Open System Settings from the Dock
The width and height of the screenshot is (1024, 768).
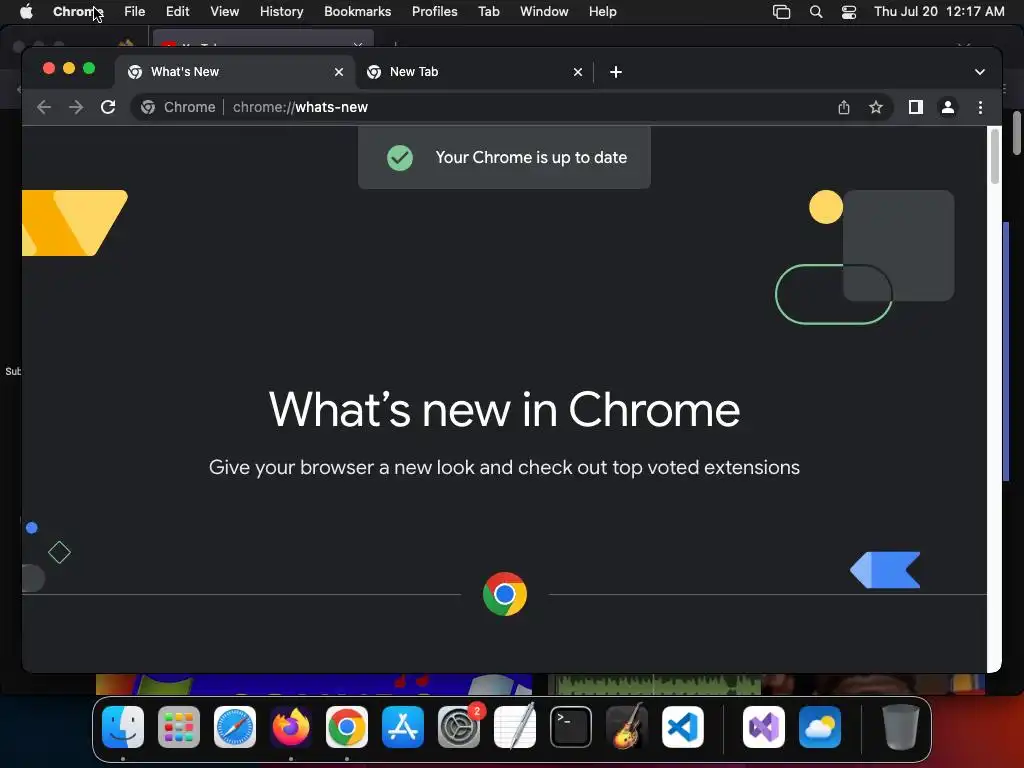pos(459,727)
